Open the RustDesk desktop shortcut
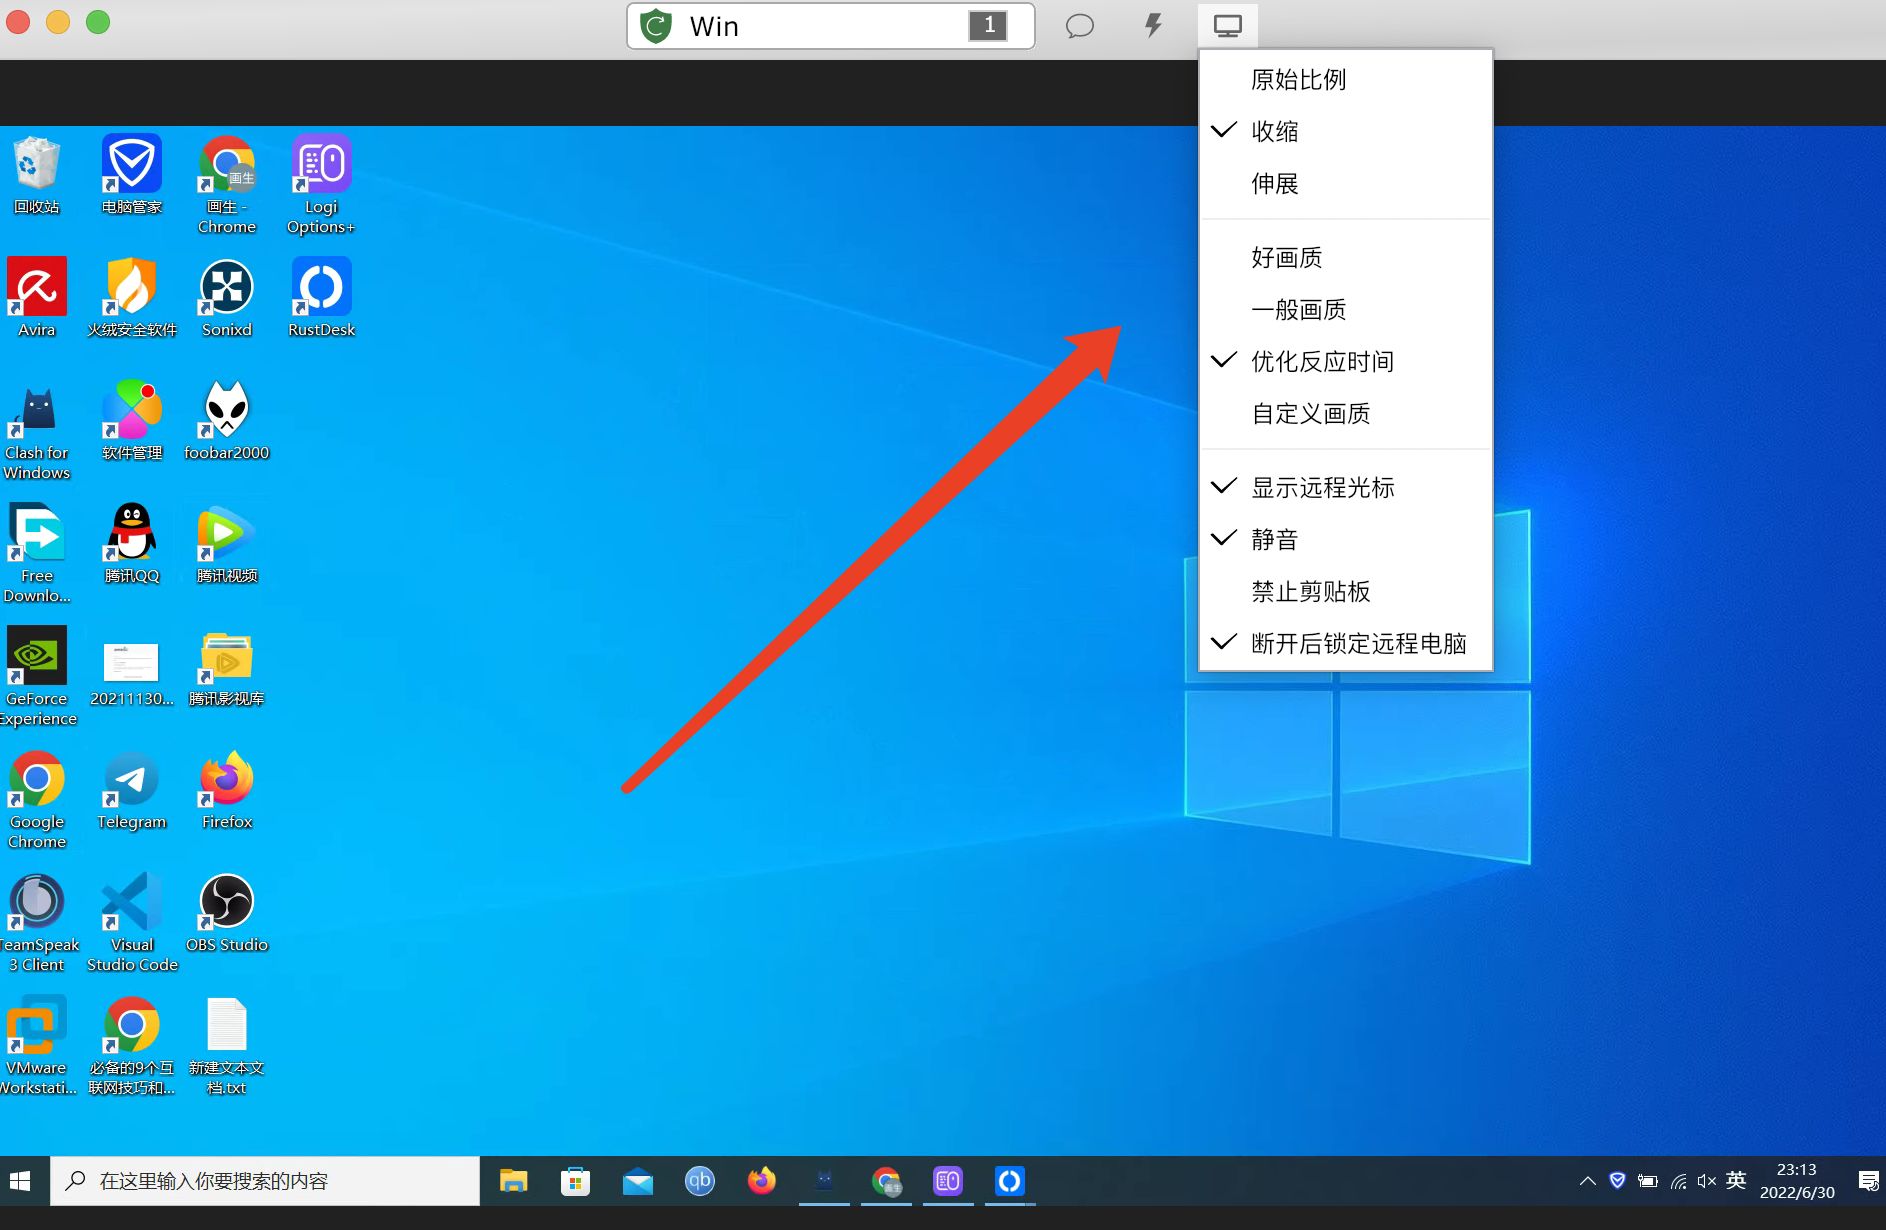Viewport: 1886px width, 1230px height. [321, 297]
